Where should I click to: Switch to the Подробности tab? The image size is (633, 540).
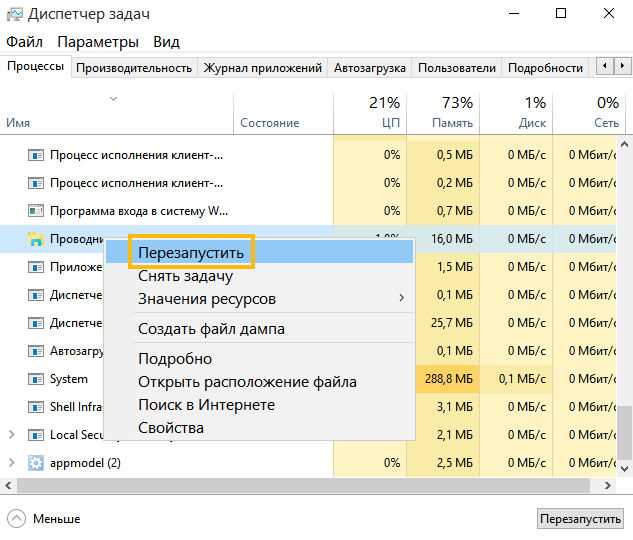[x=545, y=67]
